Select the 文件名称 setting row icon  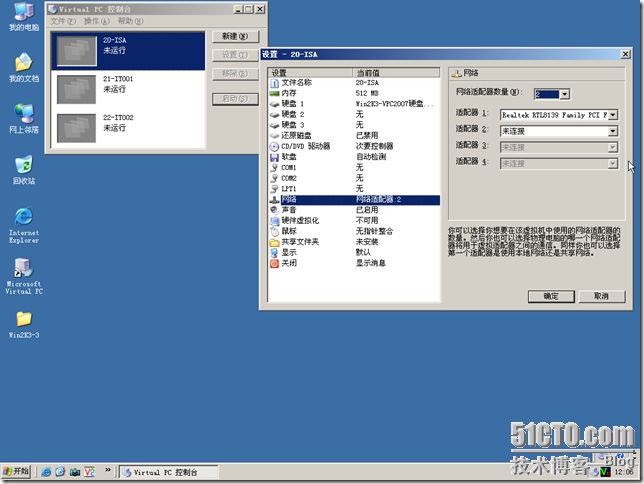pyautogui.click(x=274, y=83)
